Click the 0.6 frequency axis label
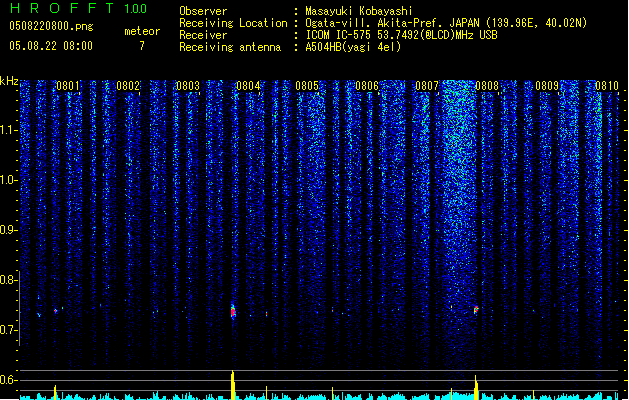 click(x=8, y=380)
